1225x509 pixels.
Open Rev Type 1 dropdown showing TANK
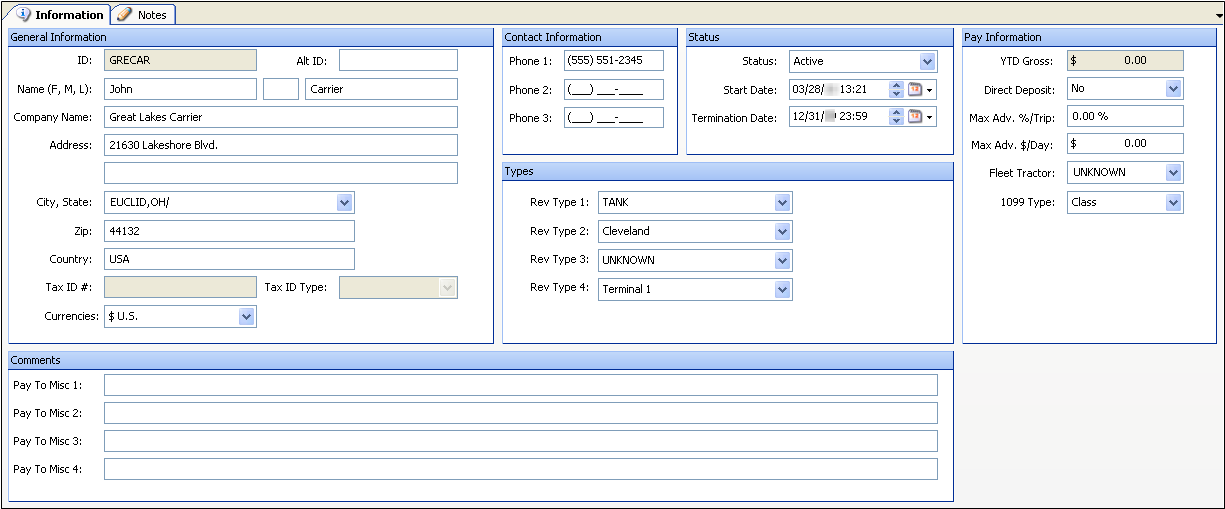click(782, 203)
